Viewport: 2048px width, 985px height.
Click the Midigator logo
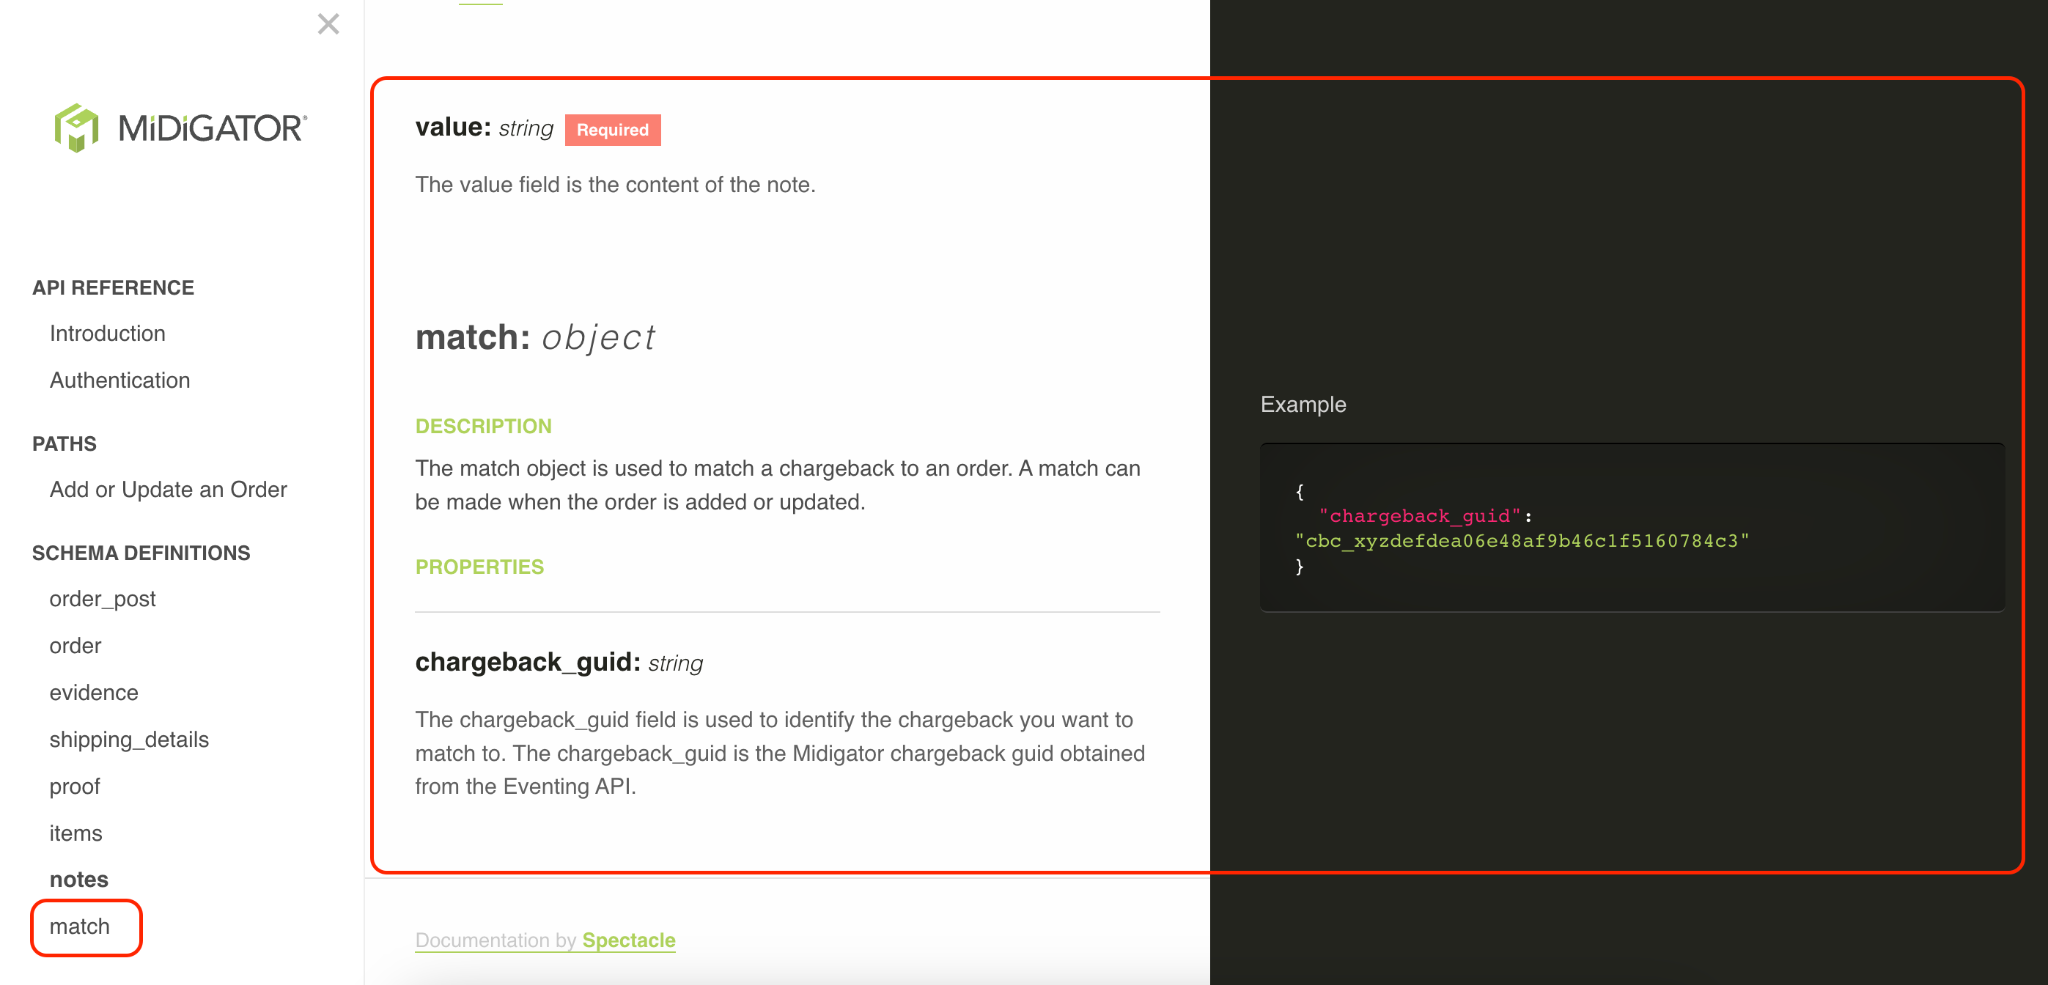click(181, 128)
